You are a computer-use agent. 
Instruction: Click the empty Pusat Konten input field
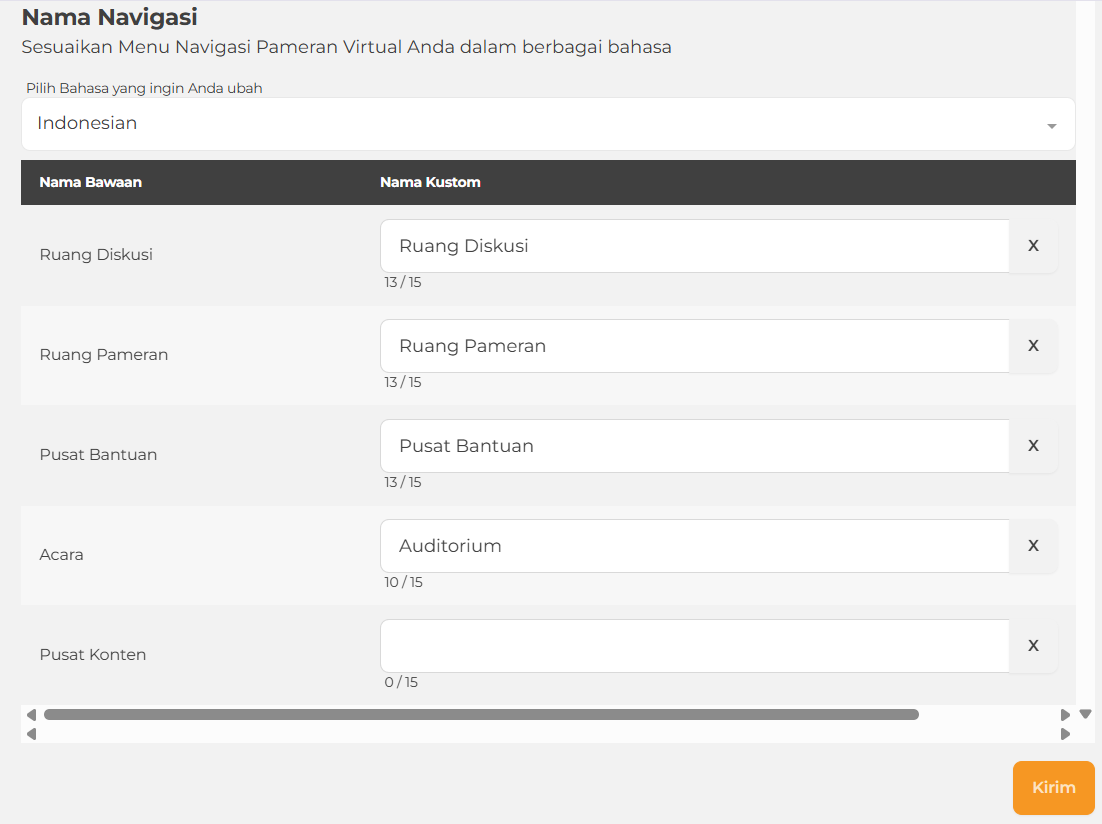click(694, 646)
